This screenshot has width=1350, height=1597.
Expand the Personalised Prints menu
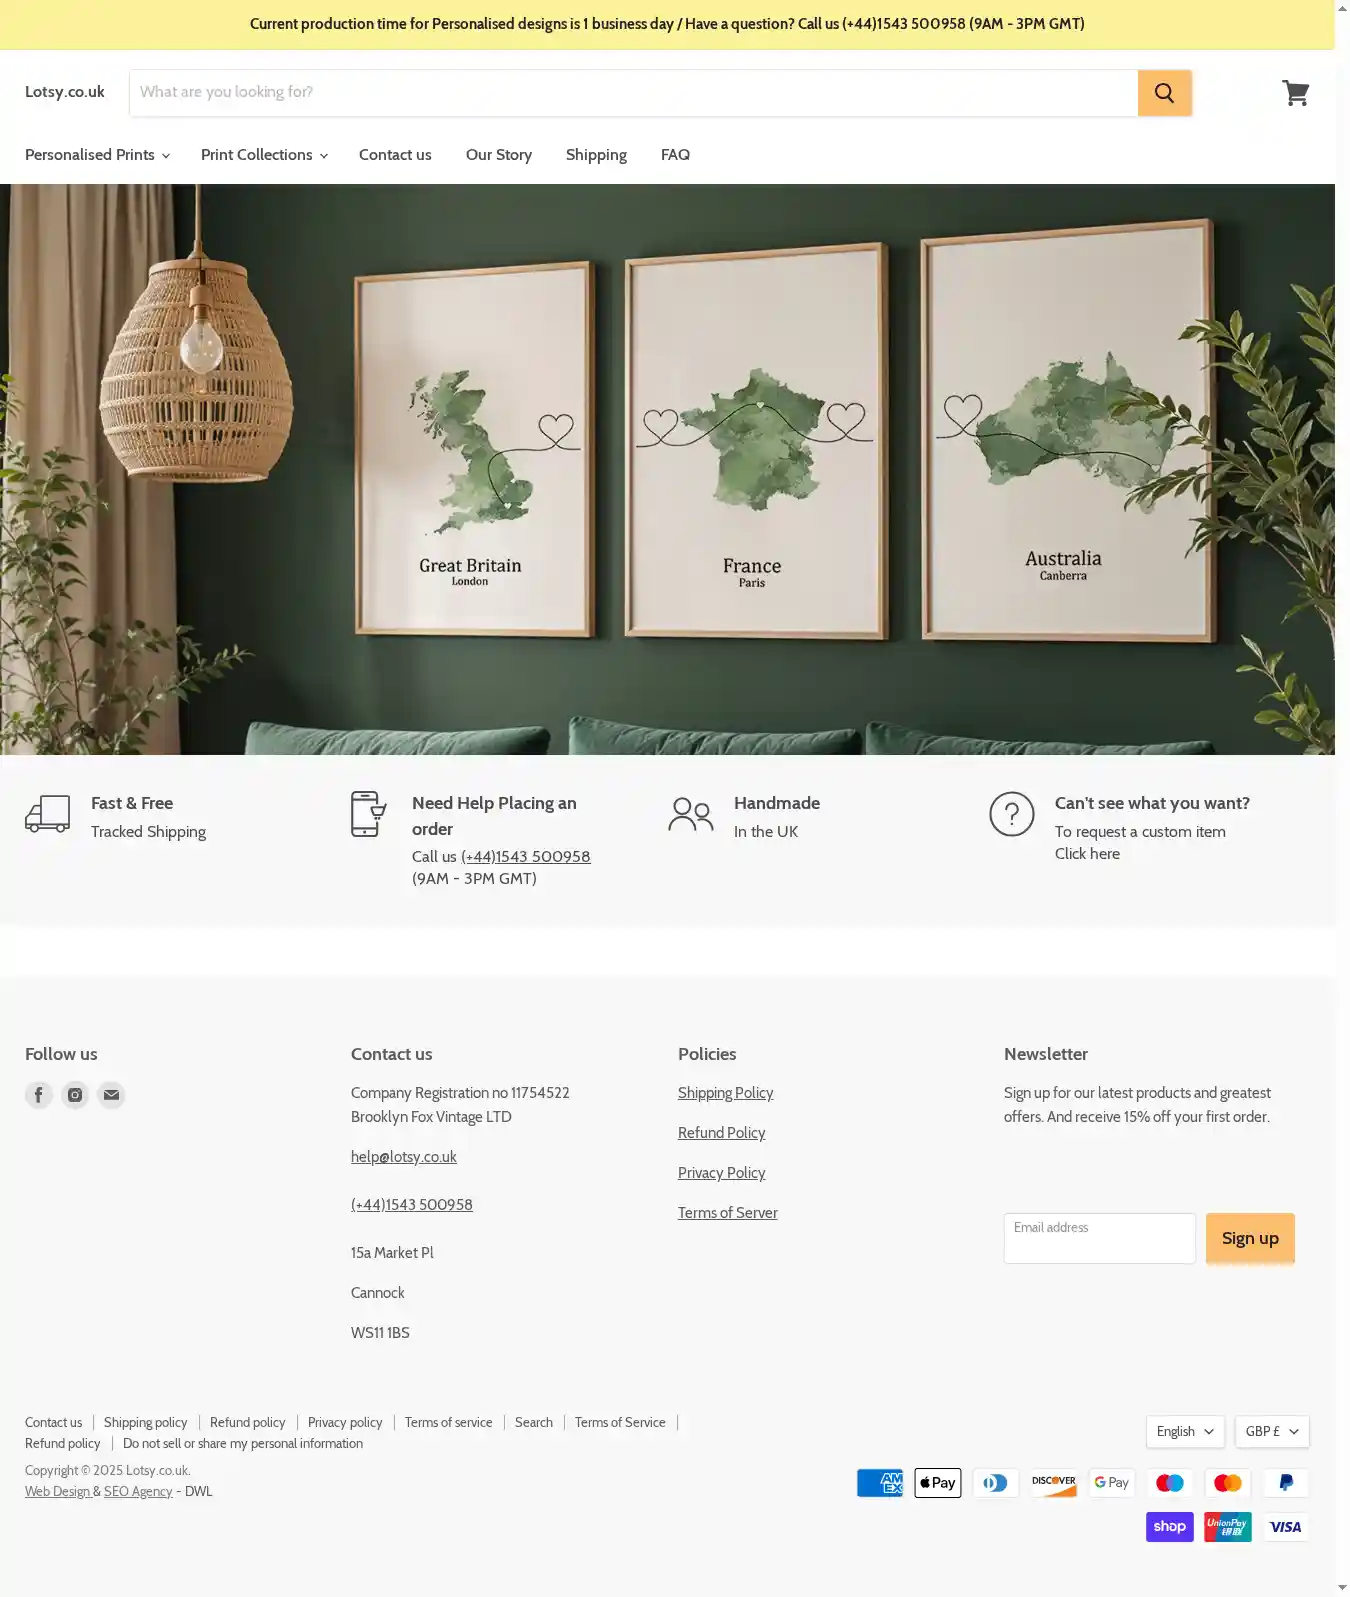(97, 155)
